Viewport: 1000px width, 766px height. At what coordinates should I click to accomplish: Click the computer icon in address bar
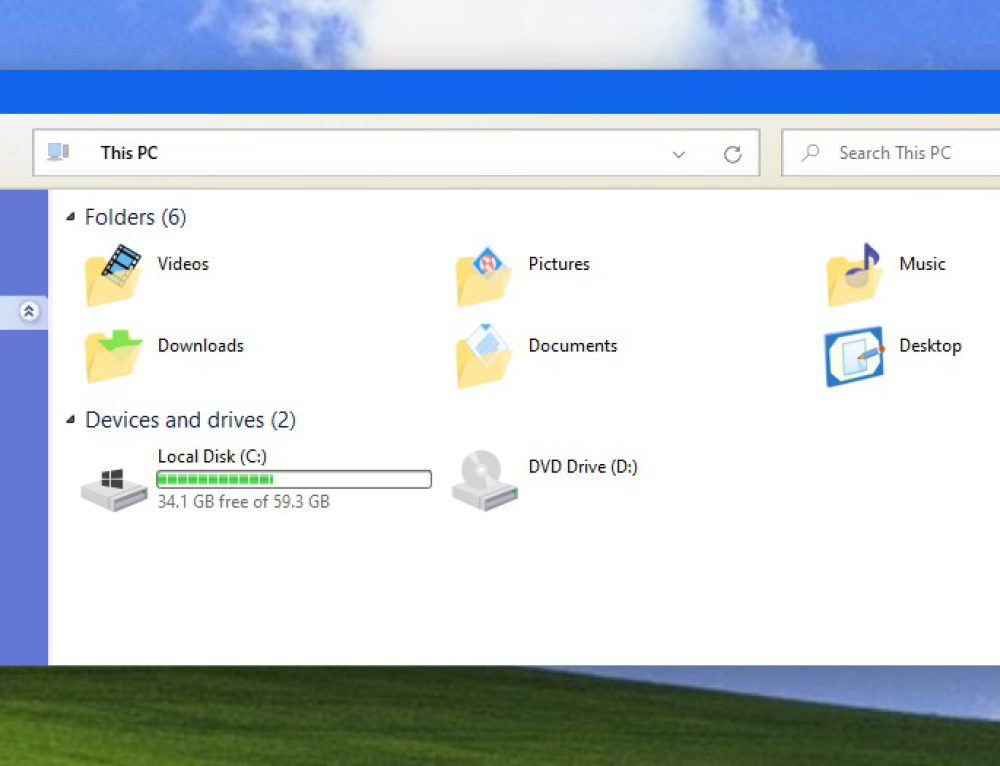point(58,153)
